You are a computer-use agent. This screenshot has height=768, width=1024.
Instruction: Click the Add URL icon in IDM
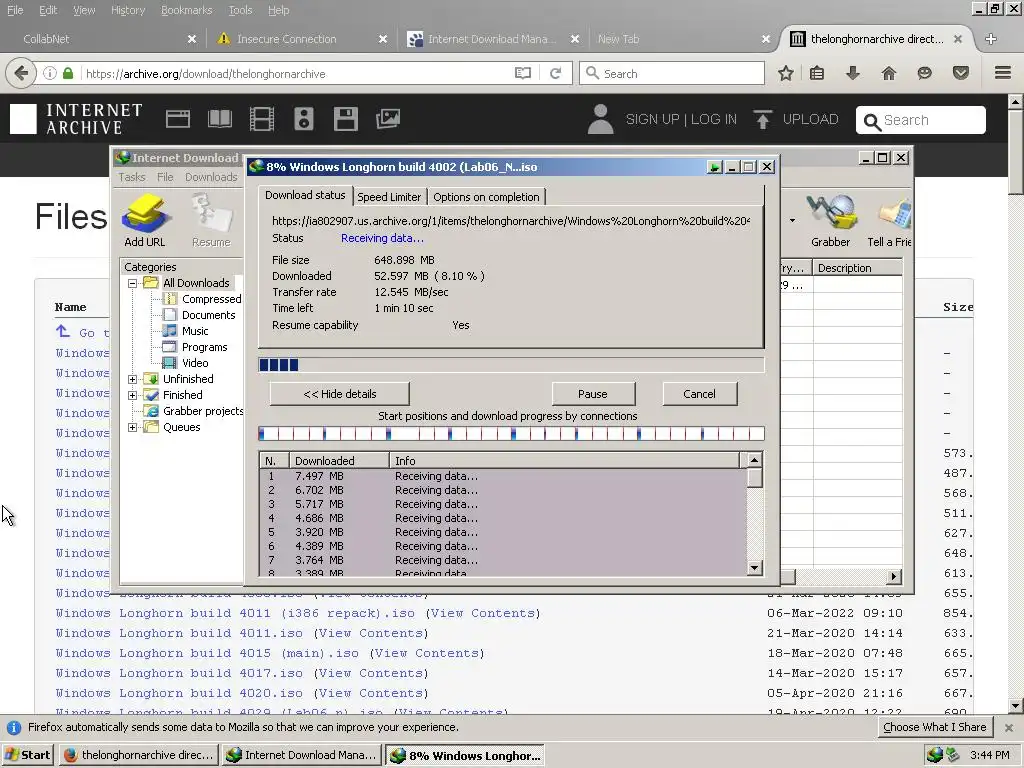tap(146, 220)
